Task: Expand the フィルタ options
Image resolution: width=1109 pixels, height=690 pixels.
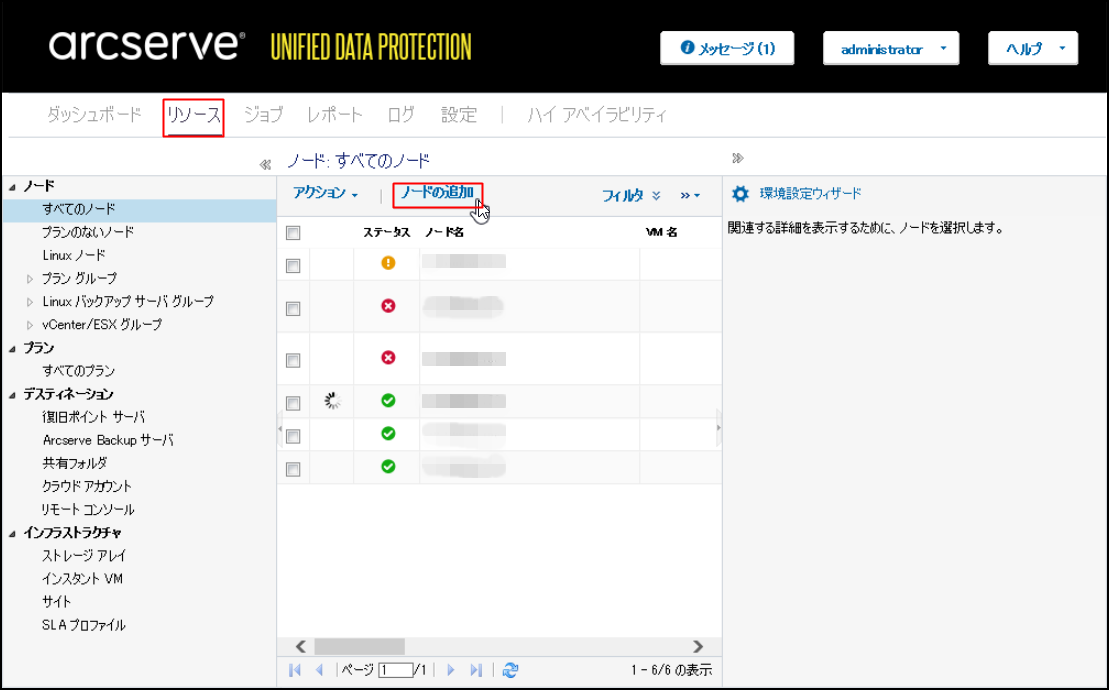Action: click(x=631, y=195)
